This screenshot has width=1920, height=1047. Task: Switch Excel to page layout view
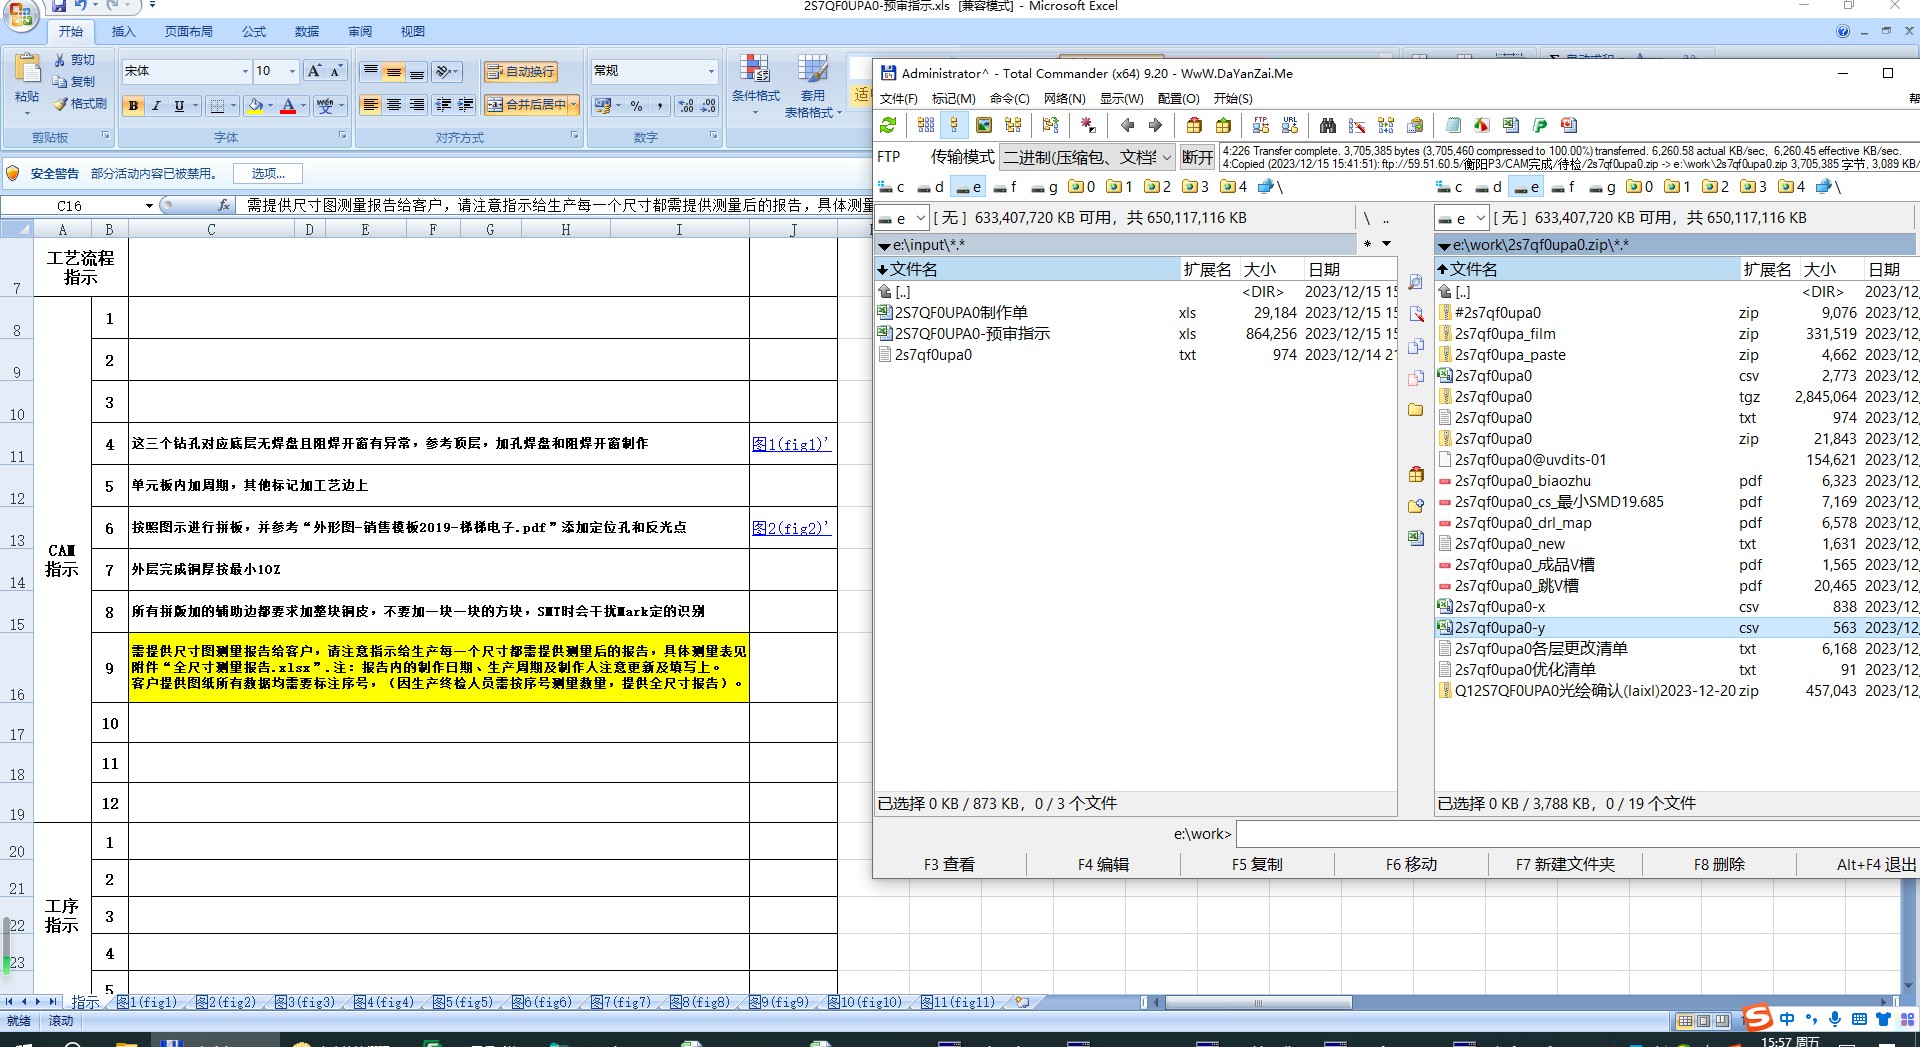click(1703, 1021)
